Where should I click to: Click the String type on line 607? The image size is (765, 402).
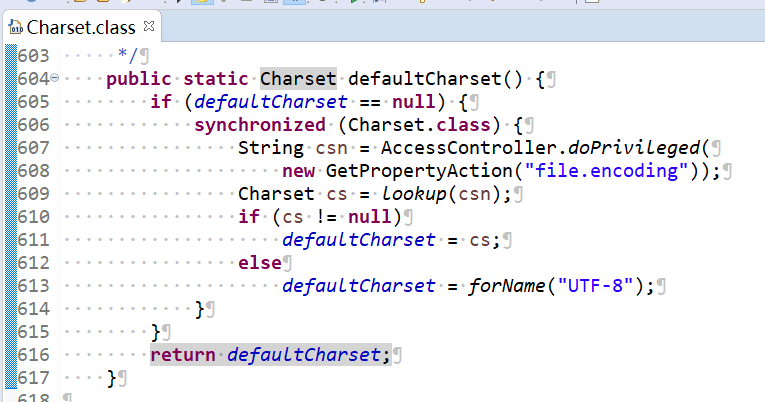(x=270, y=148)
